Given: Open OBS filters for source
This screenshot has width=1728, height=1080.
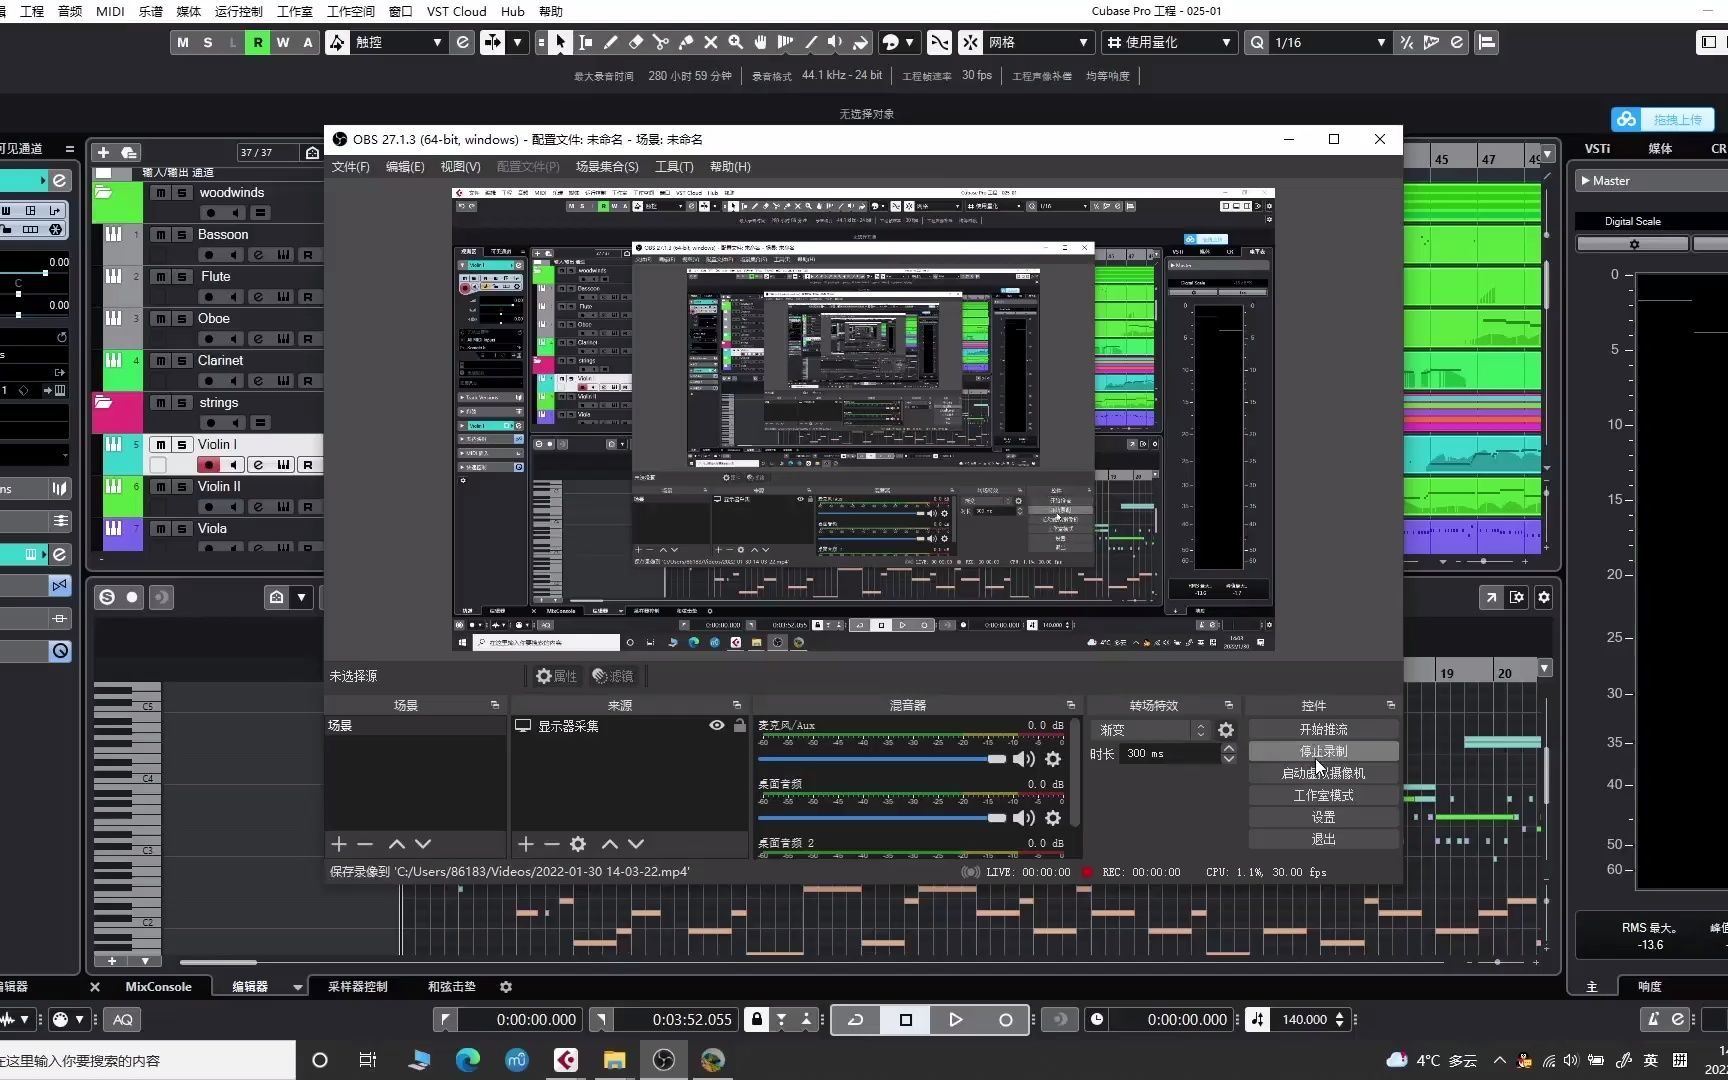Looking at the screenshot, I should (613, 676).
